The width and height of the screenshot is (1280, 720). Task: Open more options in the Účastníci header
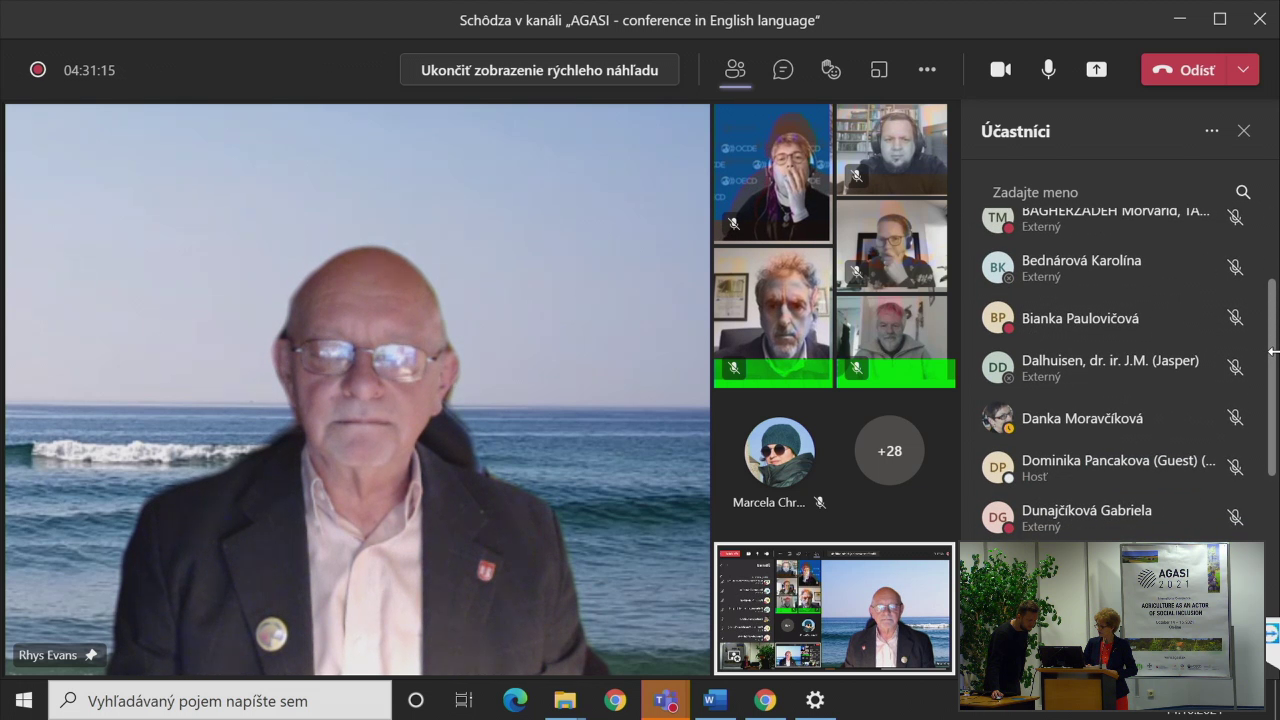pyautogui.click(x=1212, y=131)
